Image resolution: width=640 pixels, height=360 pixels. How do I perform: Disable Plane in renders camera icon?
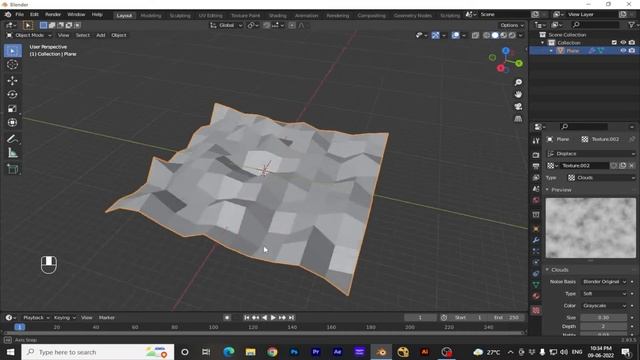coord(632,51)
